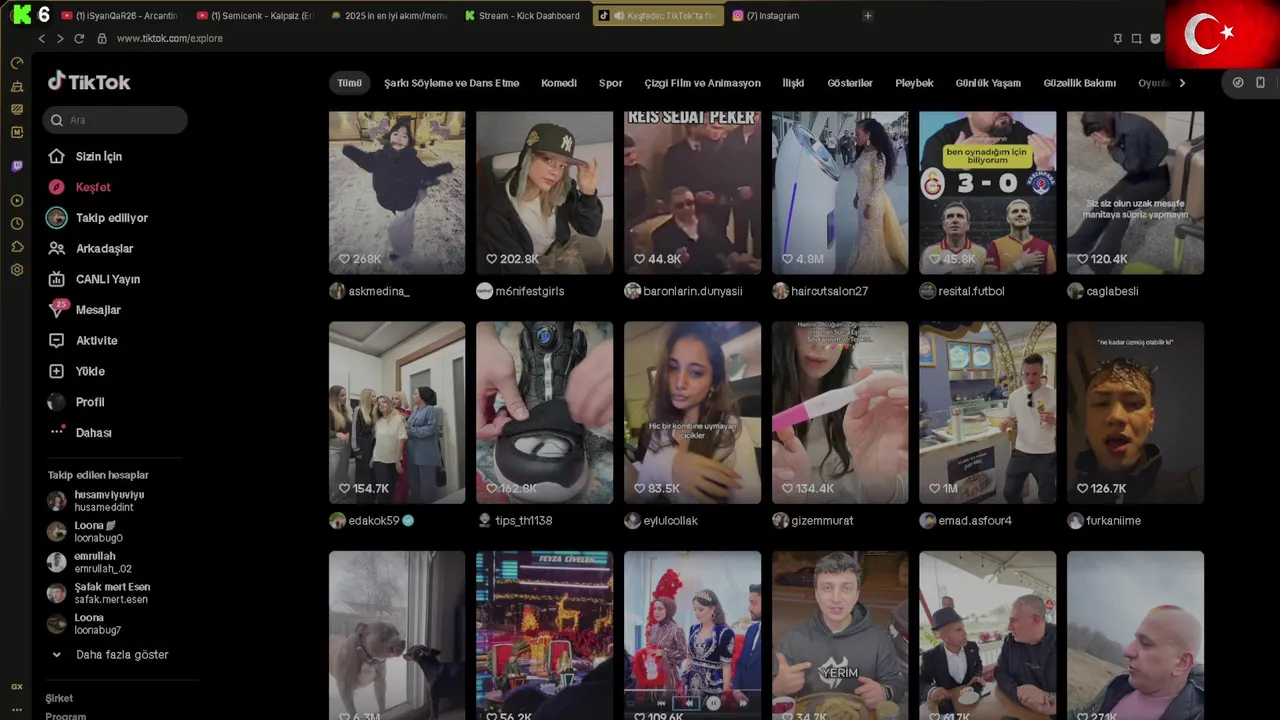Open browser sidebar history clock icon
The width and height of the screenshot is (1280, 720).
pyautogui.click(x=17, y=223)
